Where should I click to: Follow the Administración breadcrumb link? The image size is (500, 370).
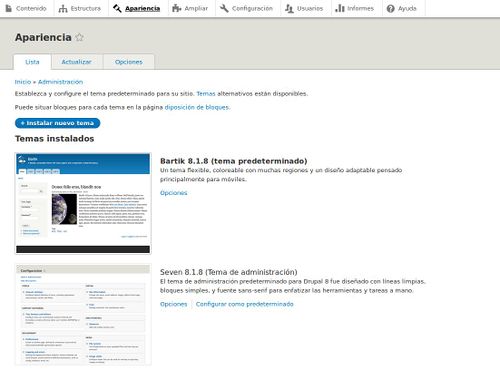point(60,82)
